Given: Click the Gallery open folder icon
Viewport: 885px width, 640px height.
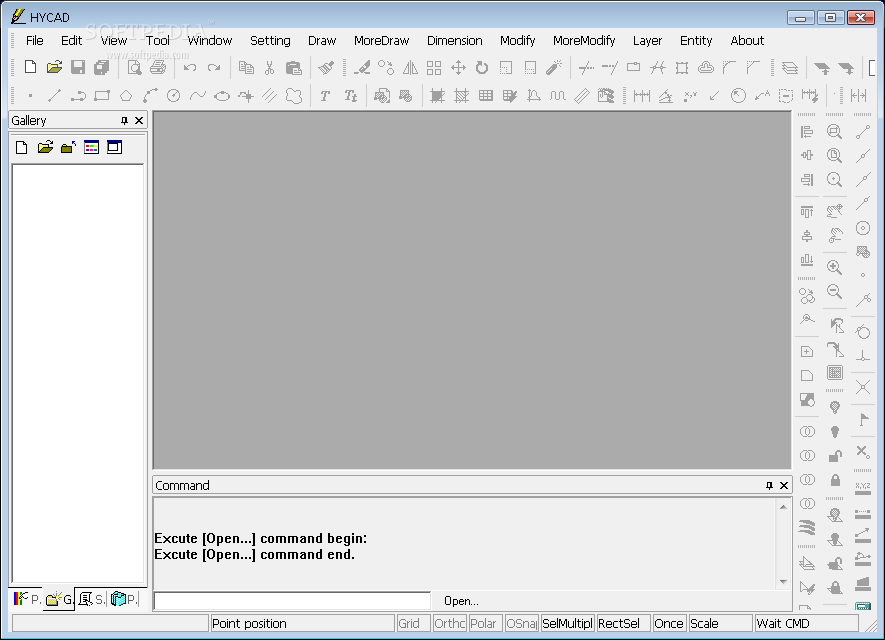Looking at the screenshot, I should (45, 147).
